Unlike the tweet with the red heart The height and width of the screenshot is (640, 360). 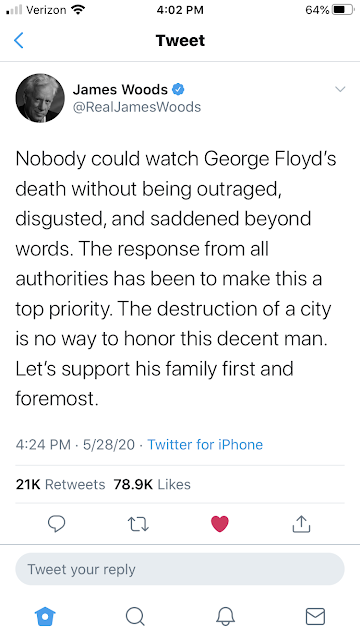[x=220, y=524]
